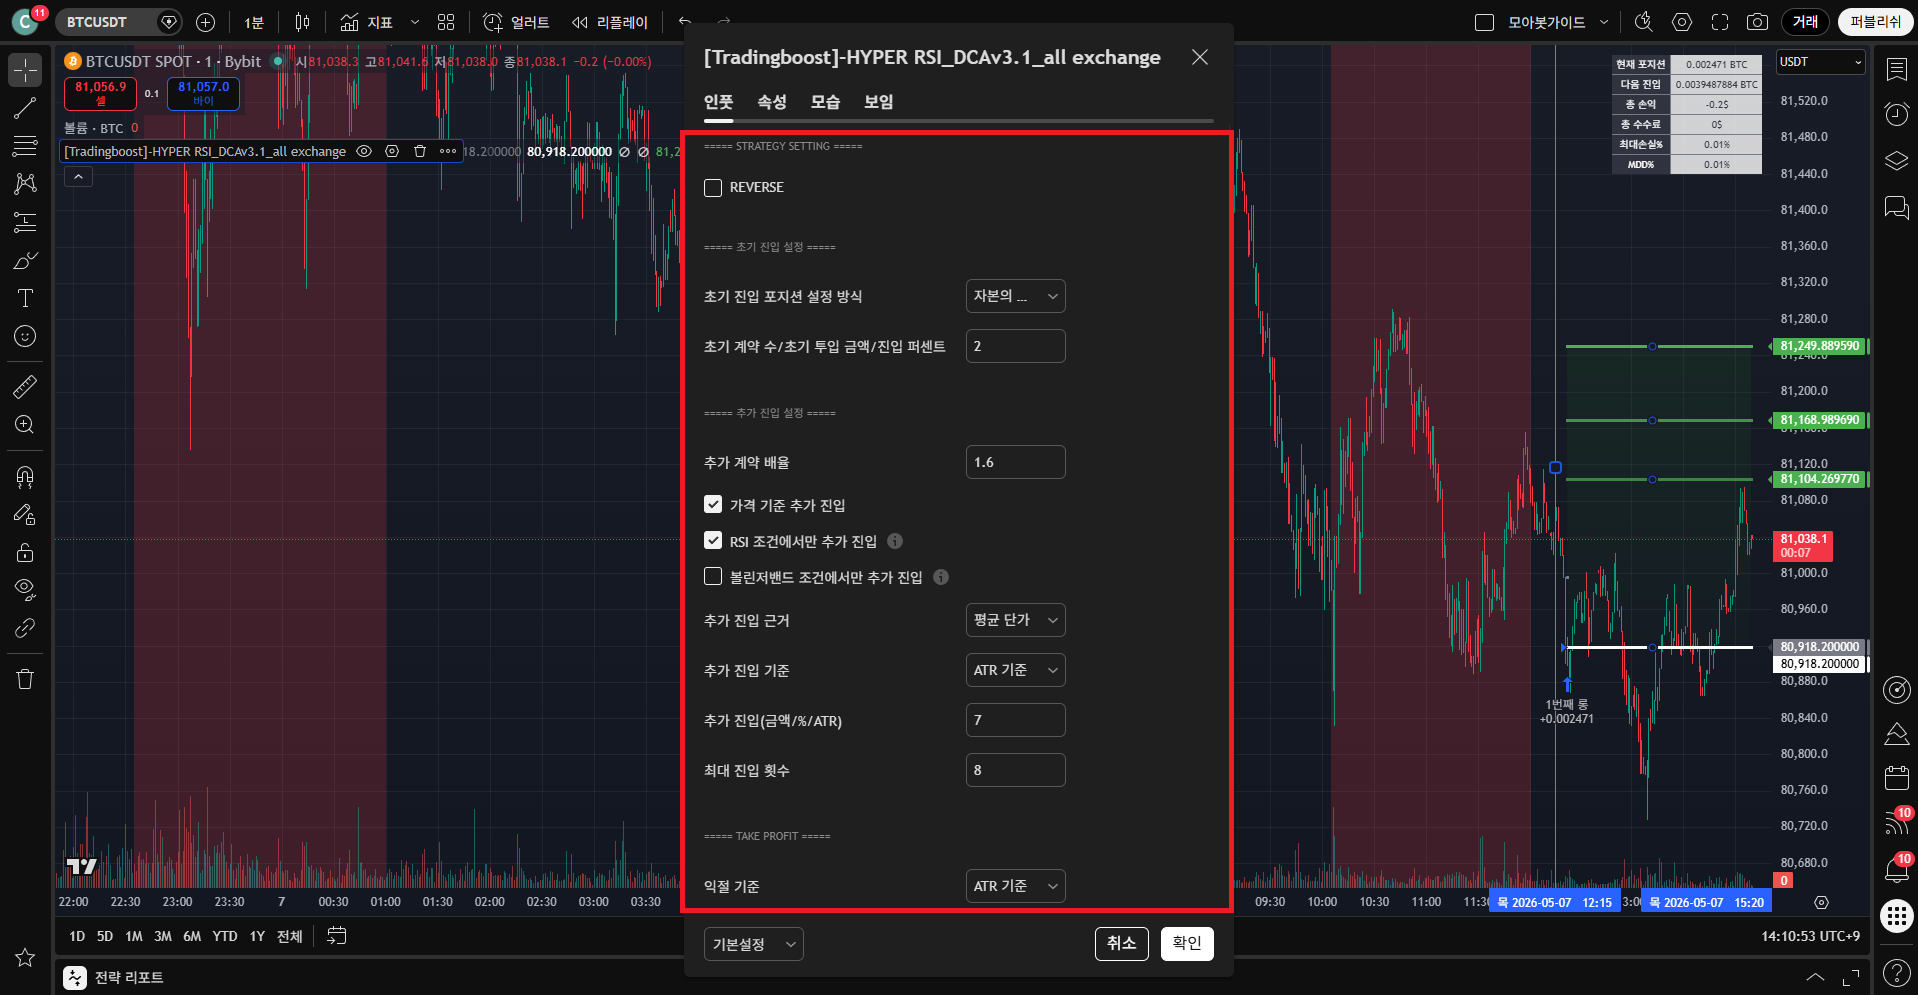Viewport: 1918px width, 995px height.
Task: Toggle magnet mode in left toolbar
Action: click(x=25, y=476)
